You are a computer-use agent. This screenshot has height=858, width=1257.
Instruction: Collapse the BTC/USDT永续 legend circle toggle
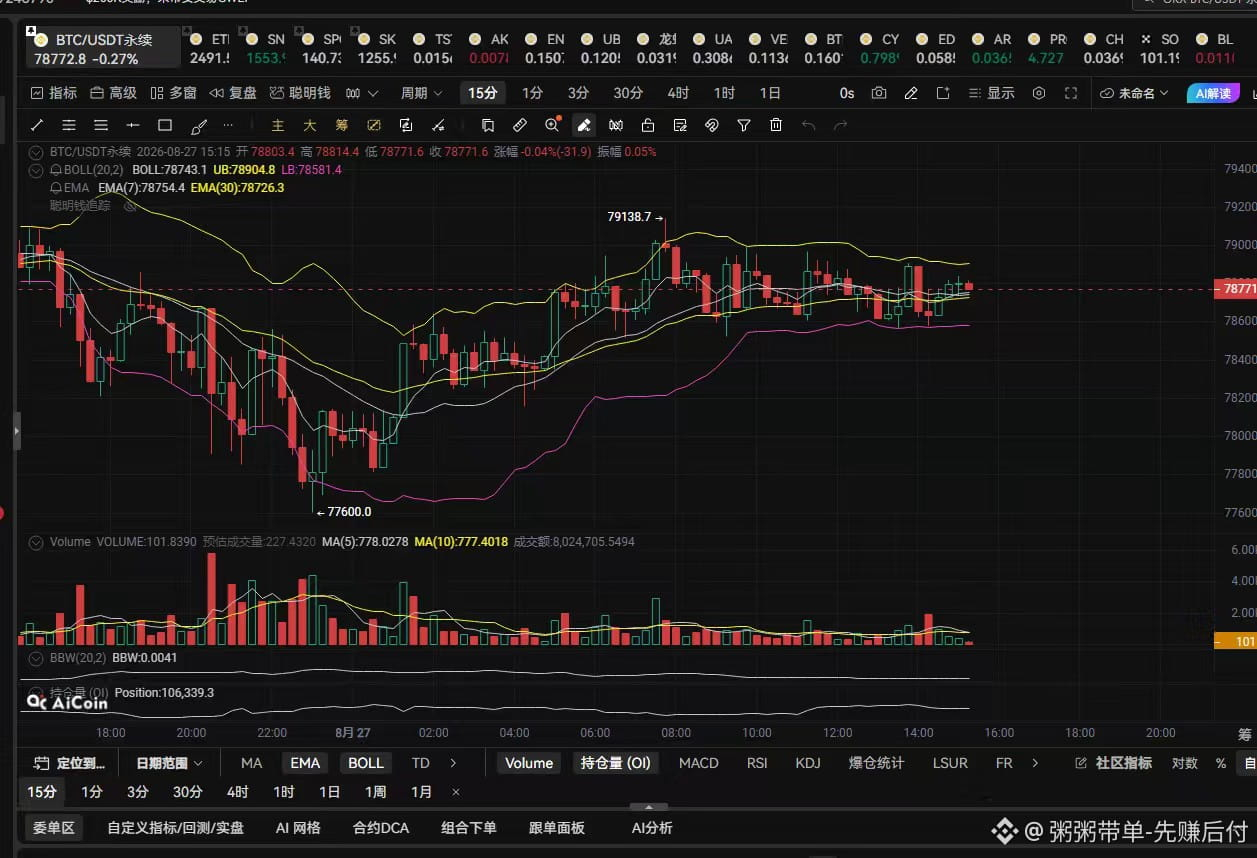click(36, 152)
